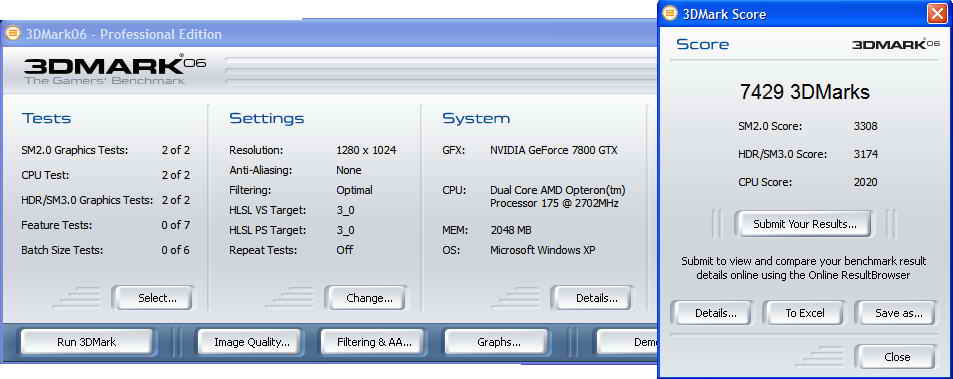Save results with Save as... button
This screenshot has width=953, height=379.
tap(895, 313)
